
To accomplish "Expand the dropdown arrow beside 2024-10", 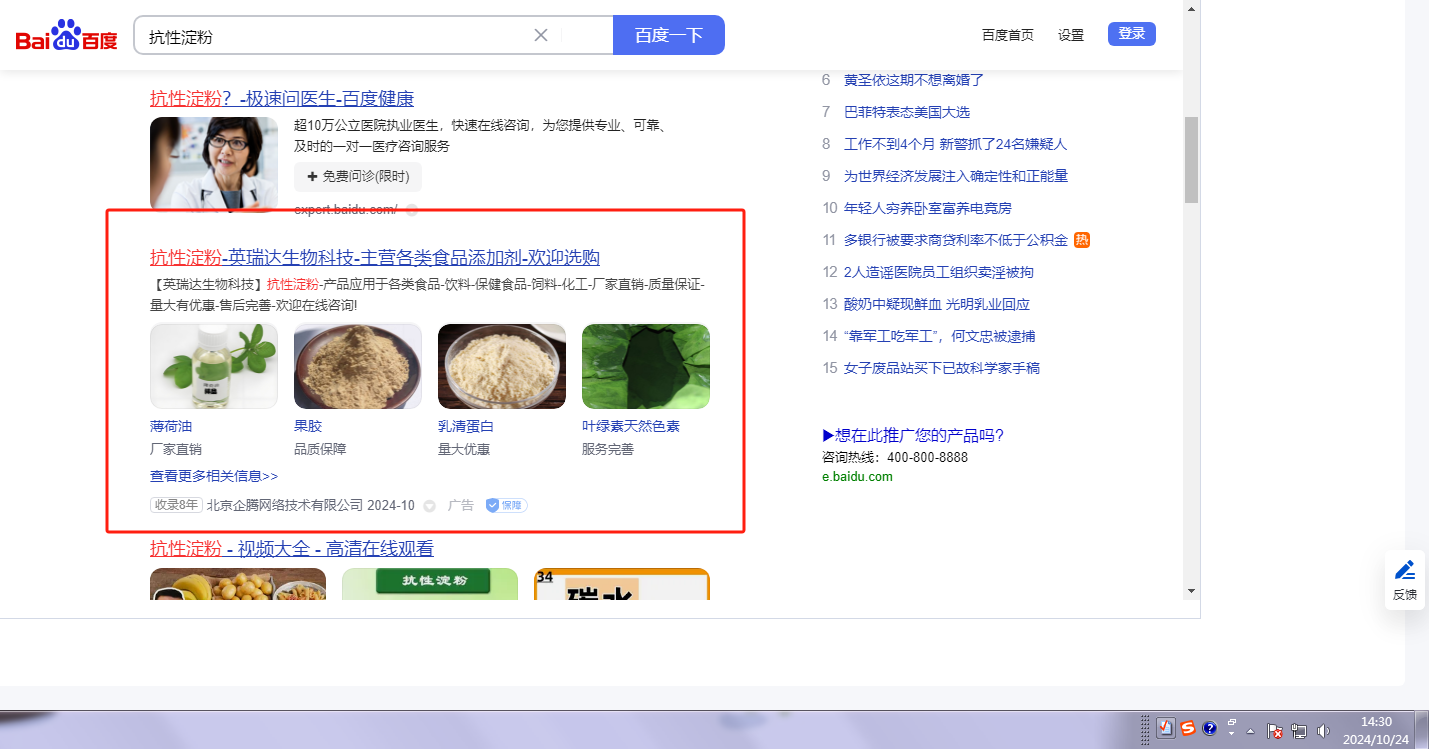I will 429,506.
